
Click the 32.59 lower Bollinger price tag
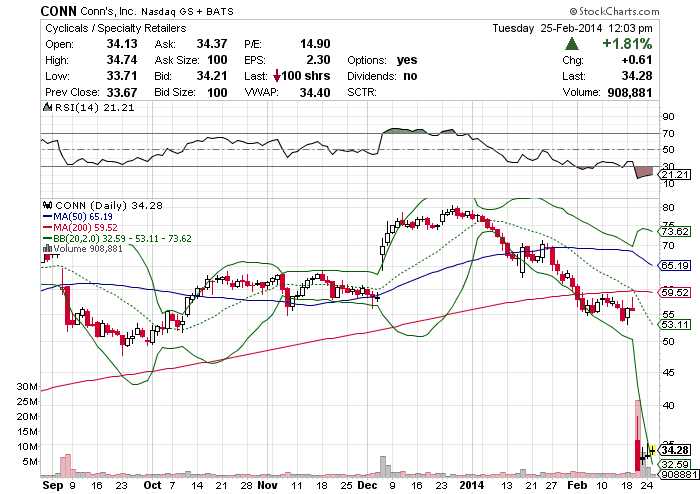[675, 464]
